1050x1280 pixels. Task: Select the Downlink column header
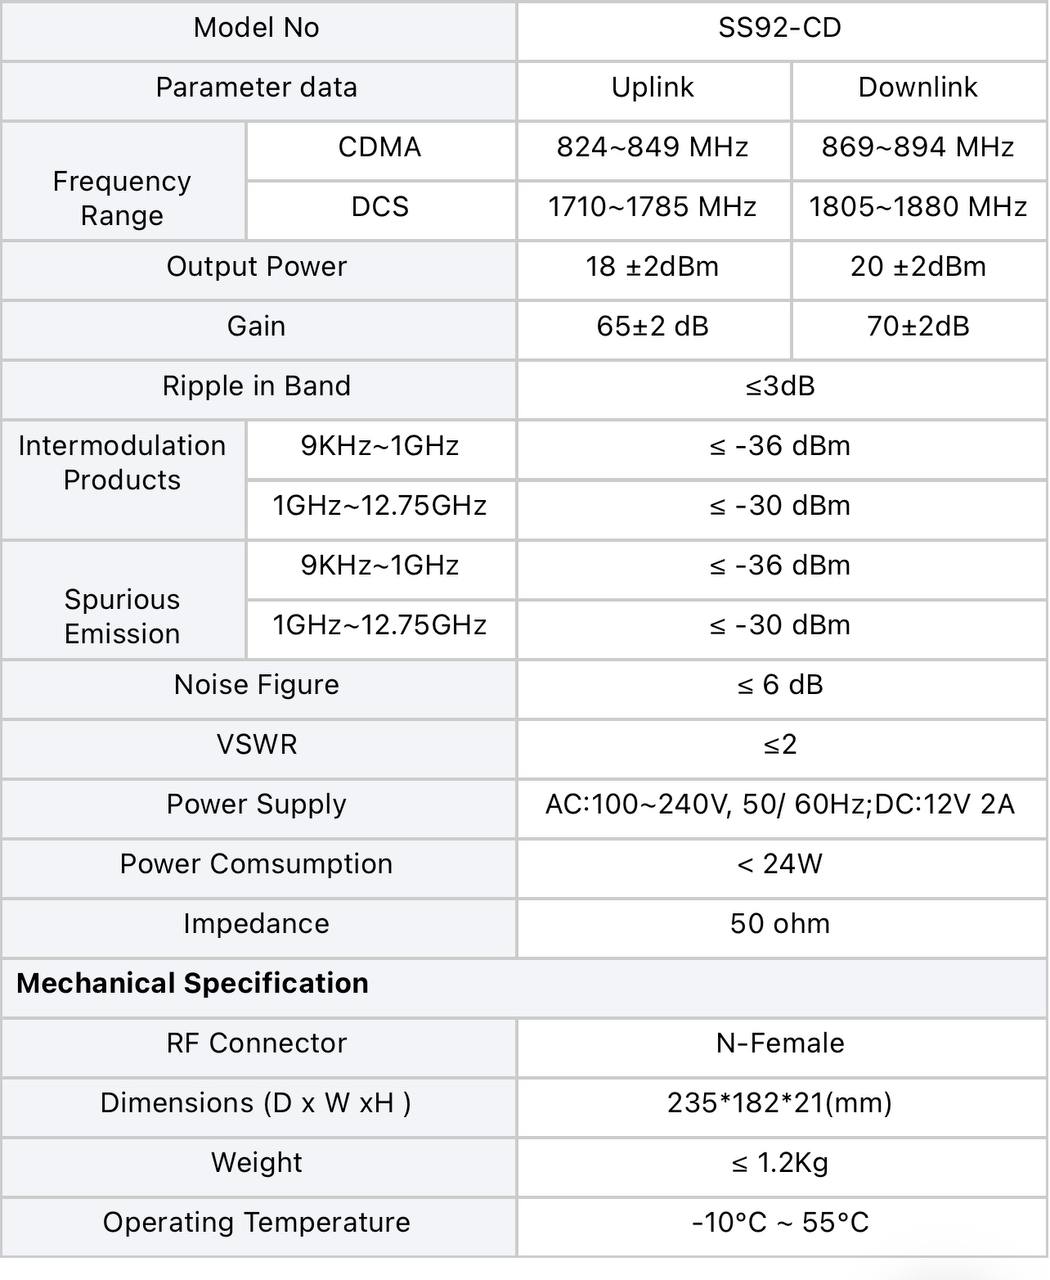tap(918, 88)
